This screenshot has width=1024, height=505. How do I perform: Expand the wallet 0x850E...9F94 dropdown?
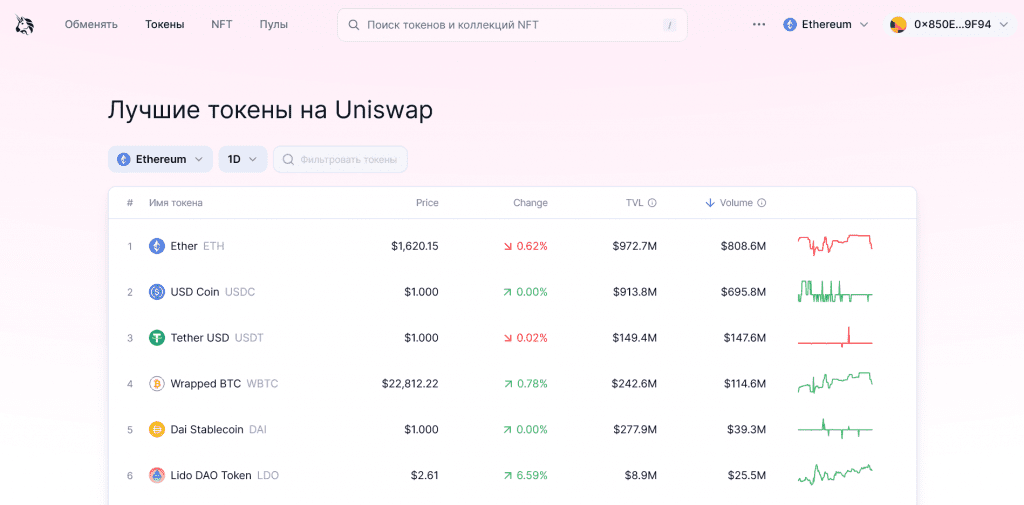pyautogui.click(x=951, y=25)
